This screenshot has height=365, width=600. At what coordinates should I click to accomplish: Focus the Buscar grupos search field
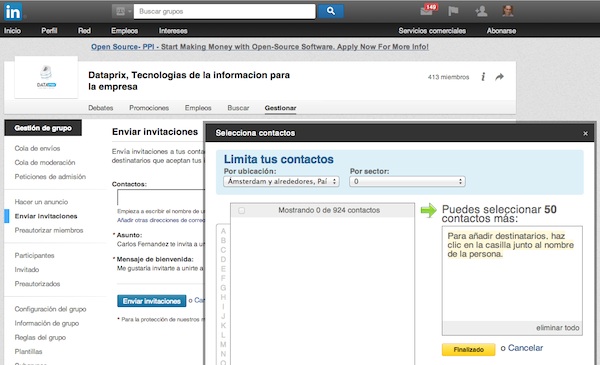click(x=224, y=11)
